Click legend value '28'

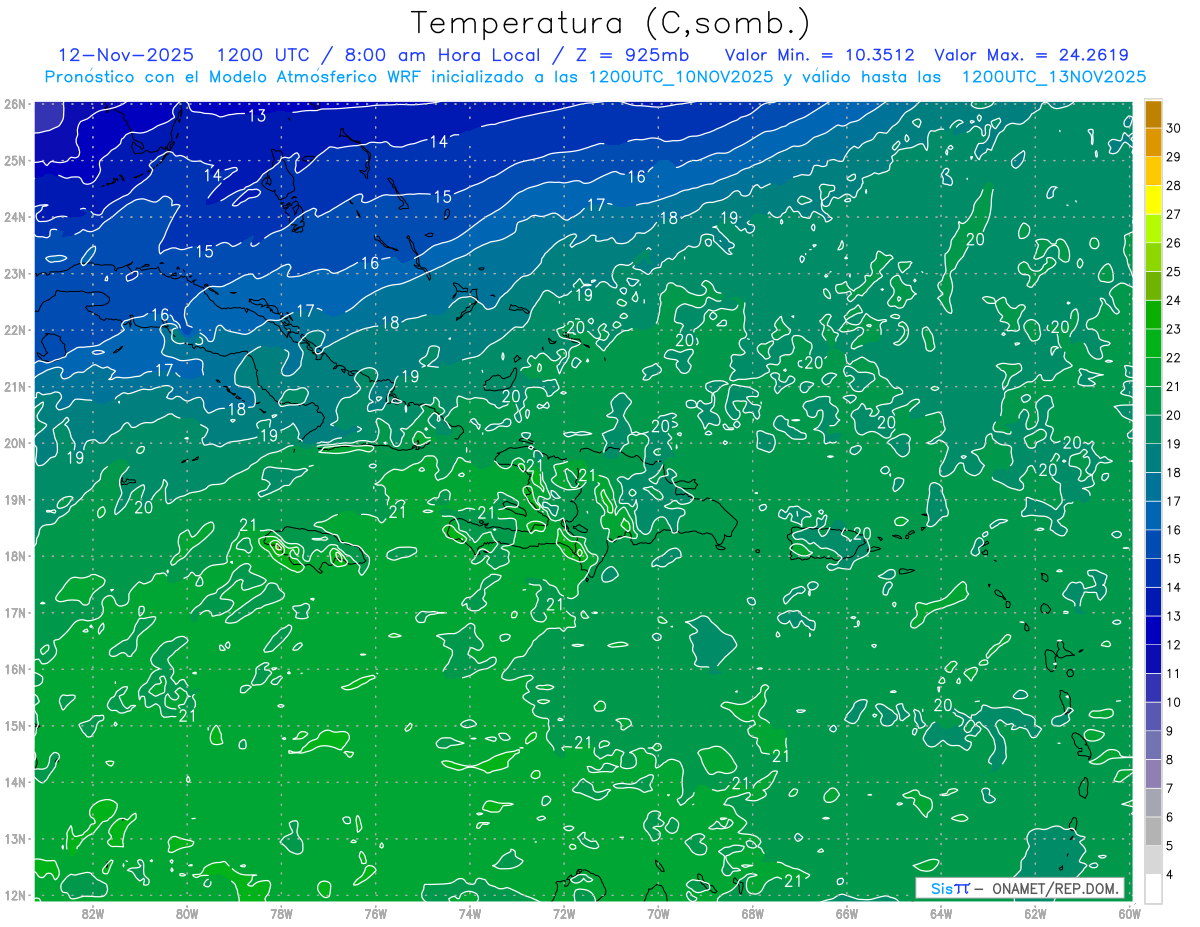[x=1173, y=186]
